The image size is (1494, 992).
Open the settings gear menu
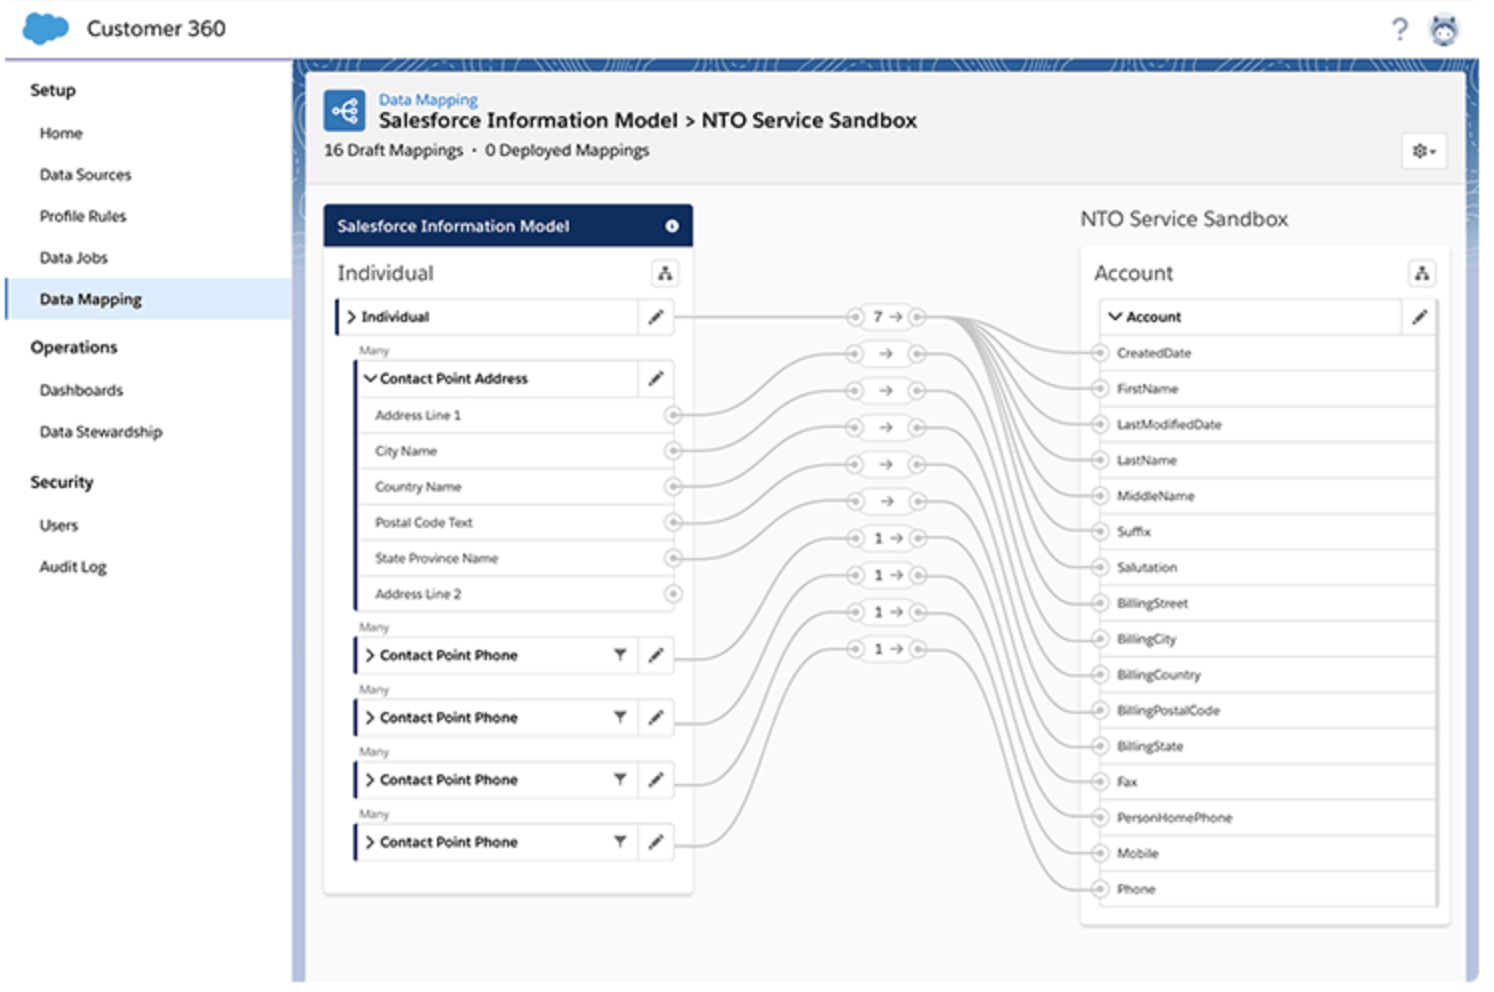click(1424, 151)
